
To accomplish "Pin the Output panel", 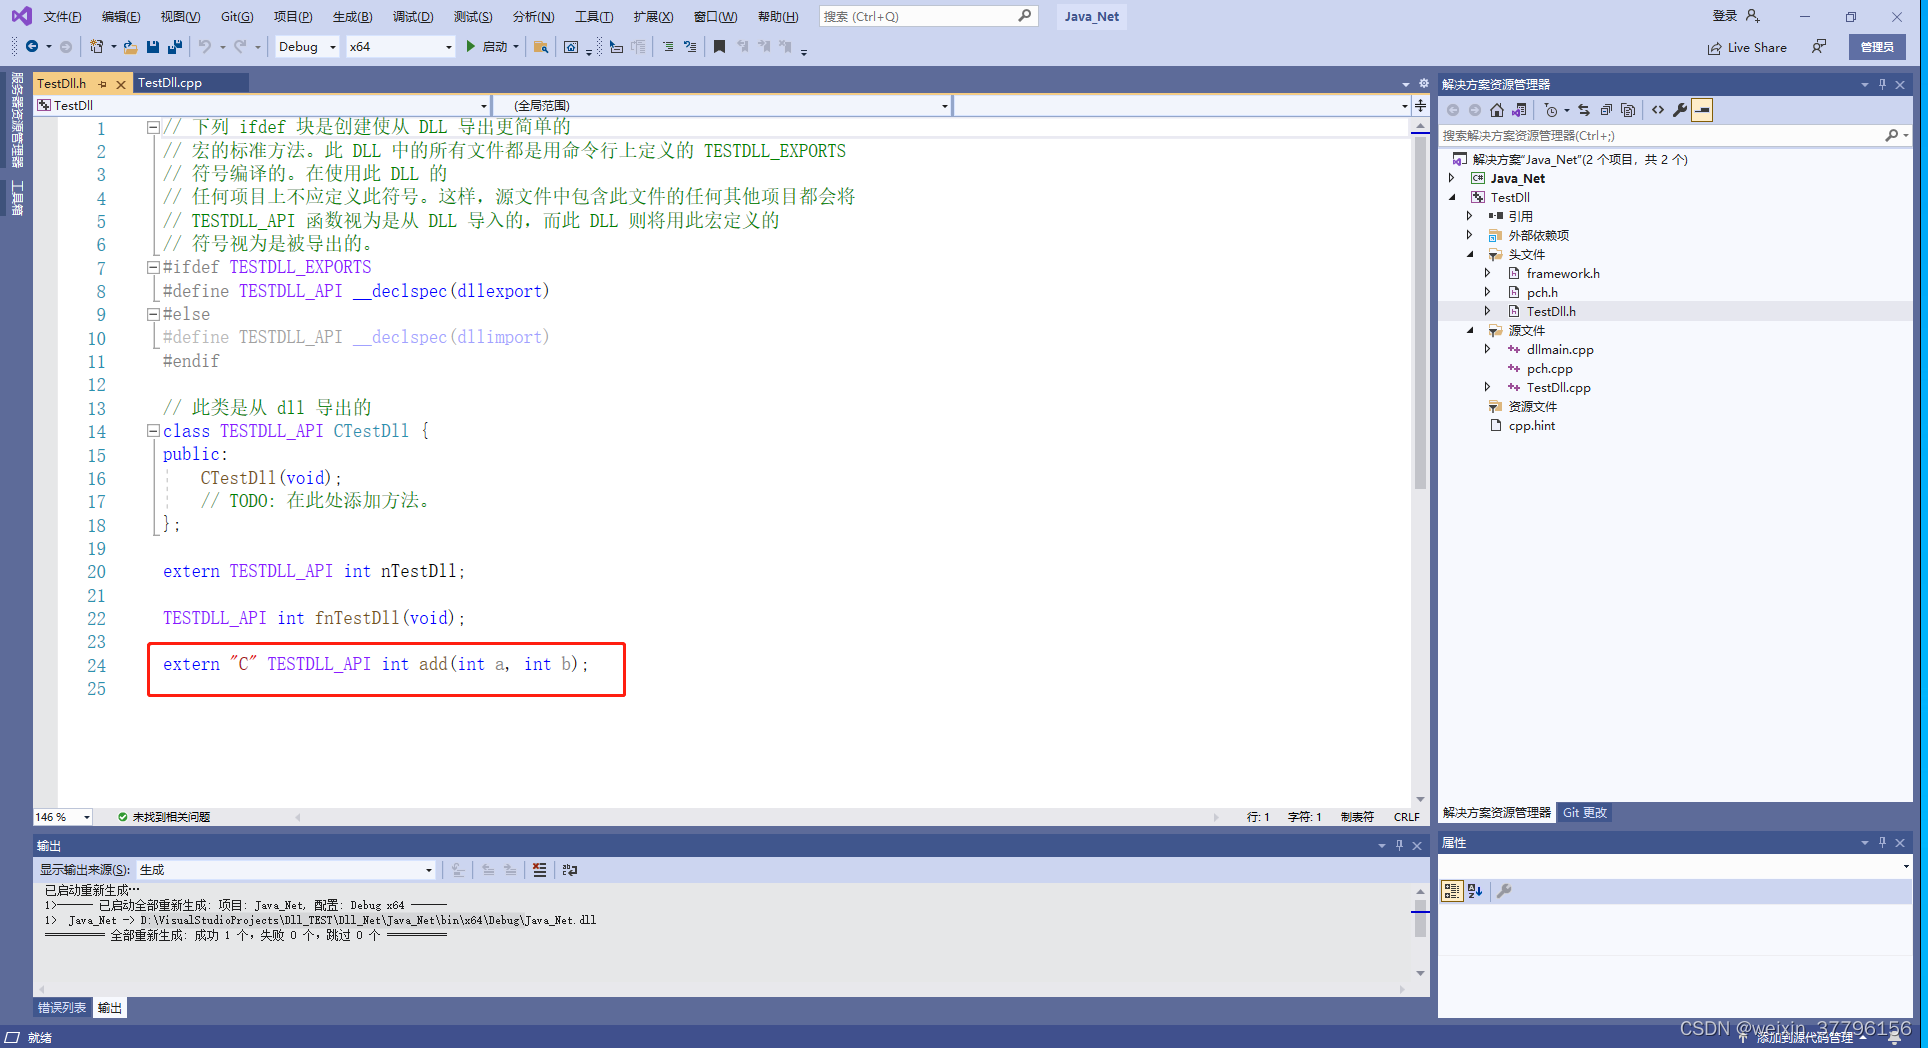I will [x=1399, y=846].
